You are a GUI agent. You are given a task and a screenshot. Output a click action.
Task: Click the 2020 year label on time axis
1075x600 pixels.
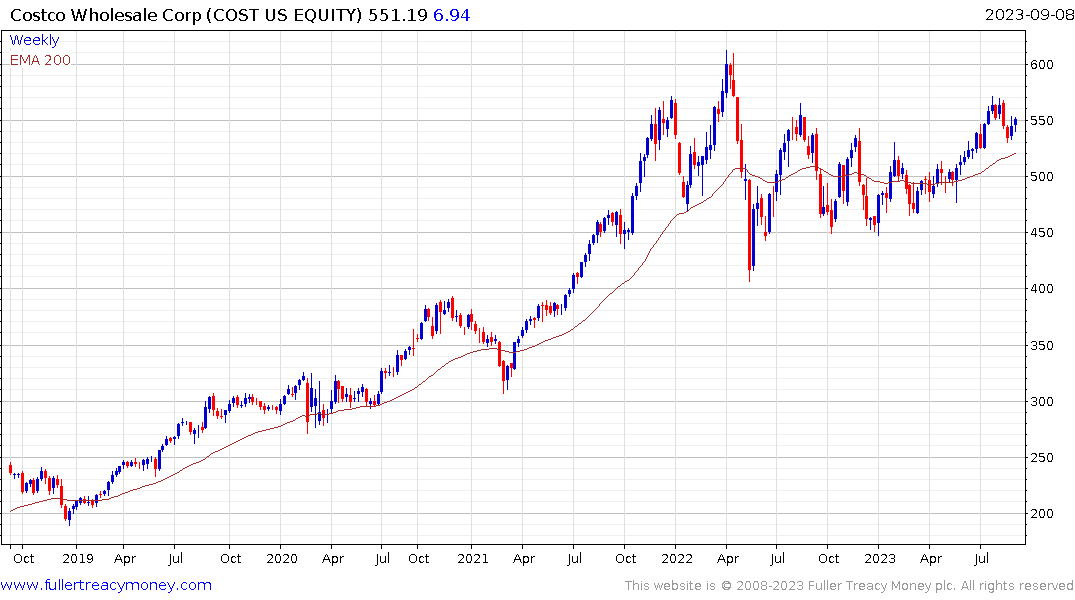pos(282,559)
